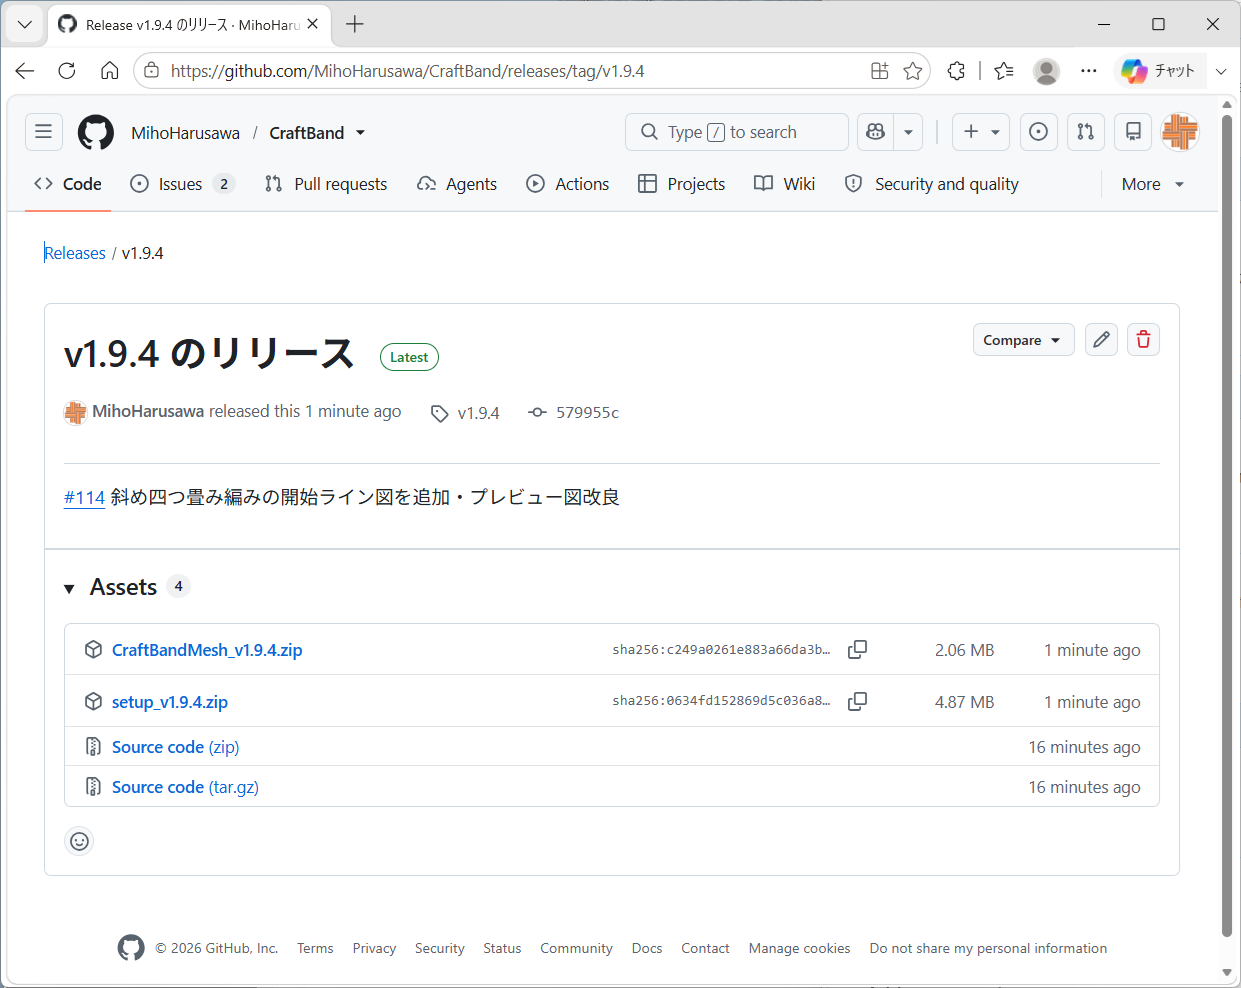Open the #114 issue link
This screenshot has height=988, width=1241.
click(84, 497)
